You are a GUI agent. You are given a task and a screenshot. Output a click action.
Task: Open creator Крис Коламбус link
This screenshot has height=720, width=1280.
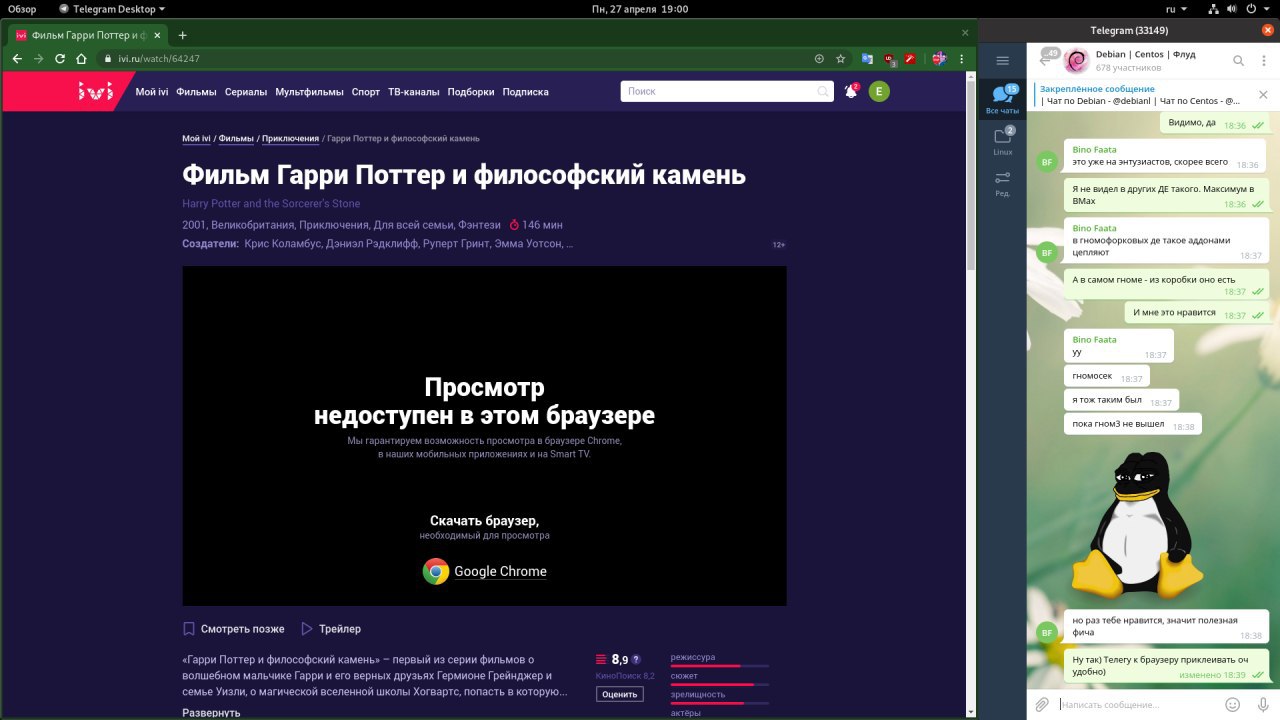click(x=281, y=243)
